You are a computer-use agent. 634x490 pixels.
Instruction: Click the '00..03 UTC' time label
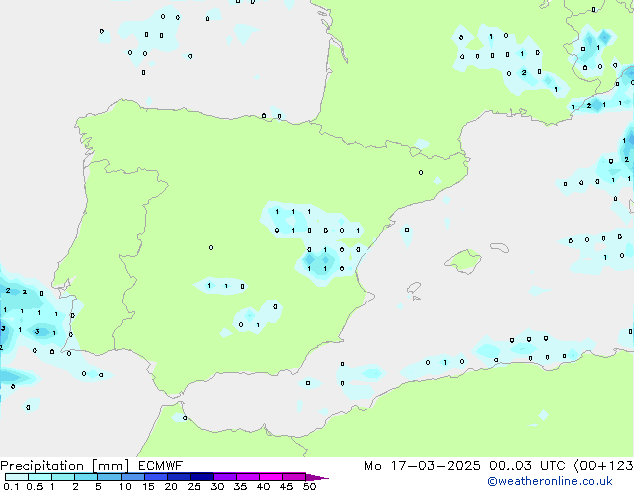click(527, 466)
